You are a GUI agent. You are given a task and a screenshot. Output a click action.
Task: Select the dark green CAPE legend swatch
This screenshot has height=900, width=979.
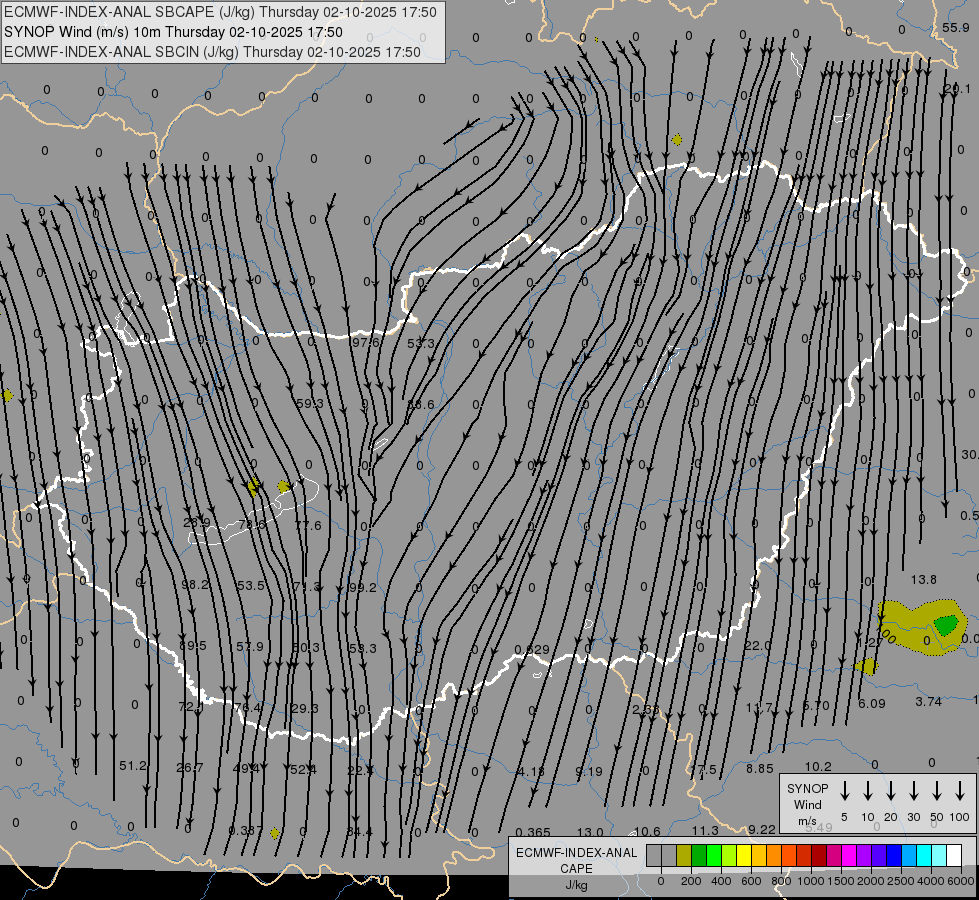(x=699, y=856)
